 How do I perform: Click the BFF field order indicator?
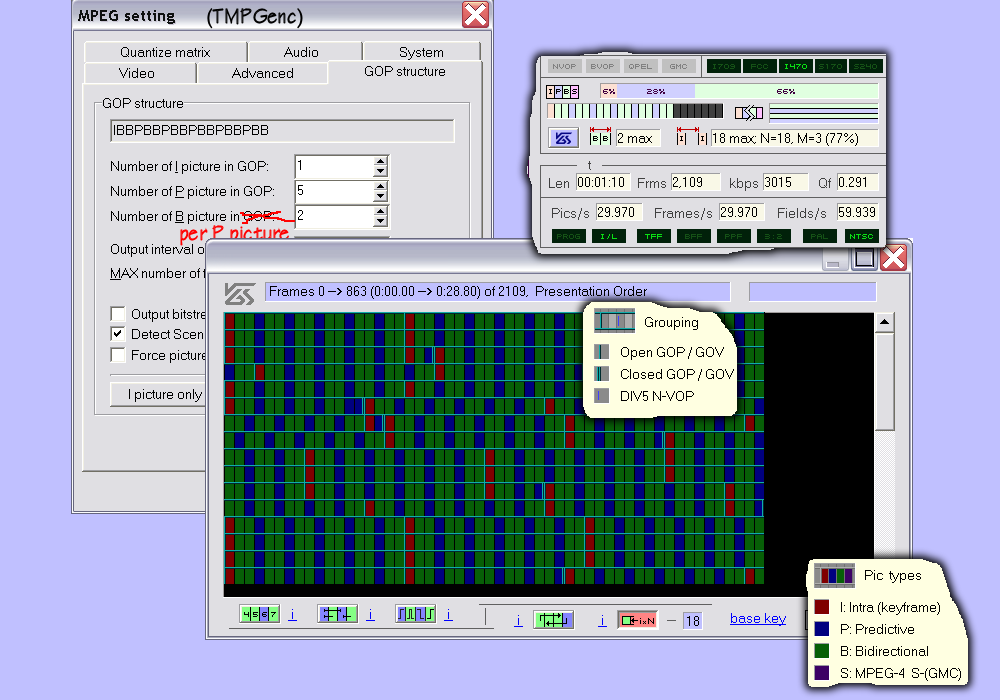click(694, 237)
